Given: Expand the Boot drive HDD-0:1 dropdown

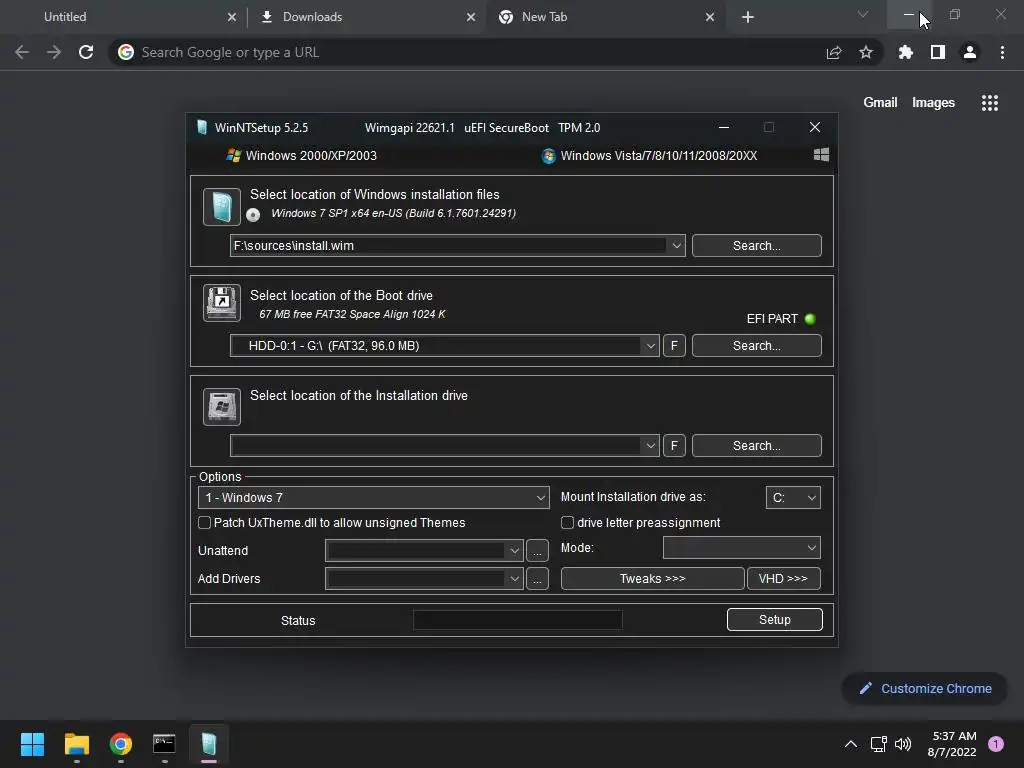Looking at the screenshot, I should (x=650, y=345).
